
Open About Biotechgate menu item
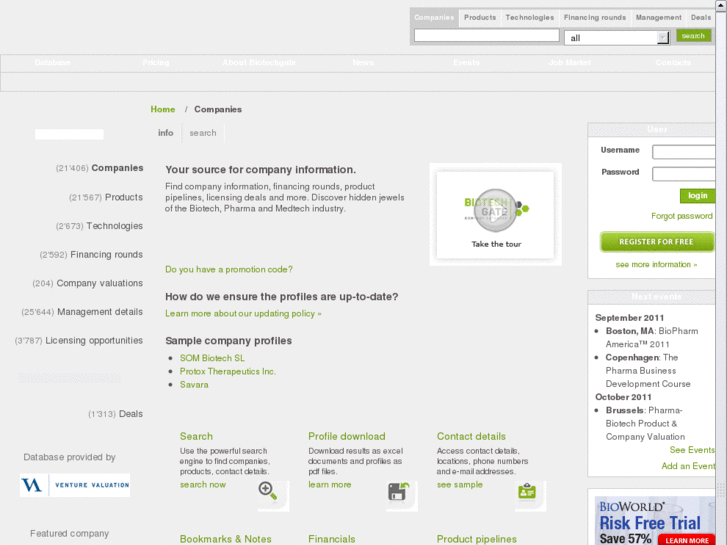259,63
